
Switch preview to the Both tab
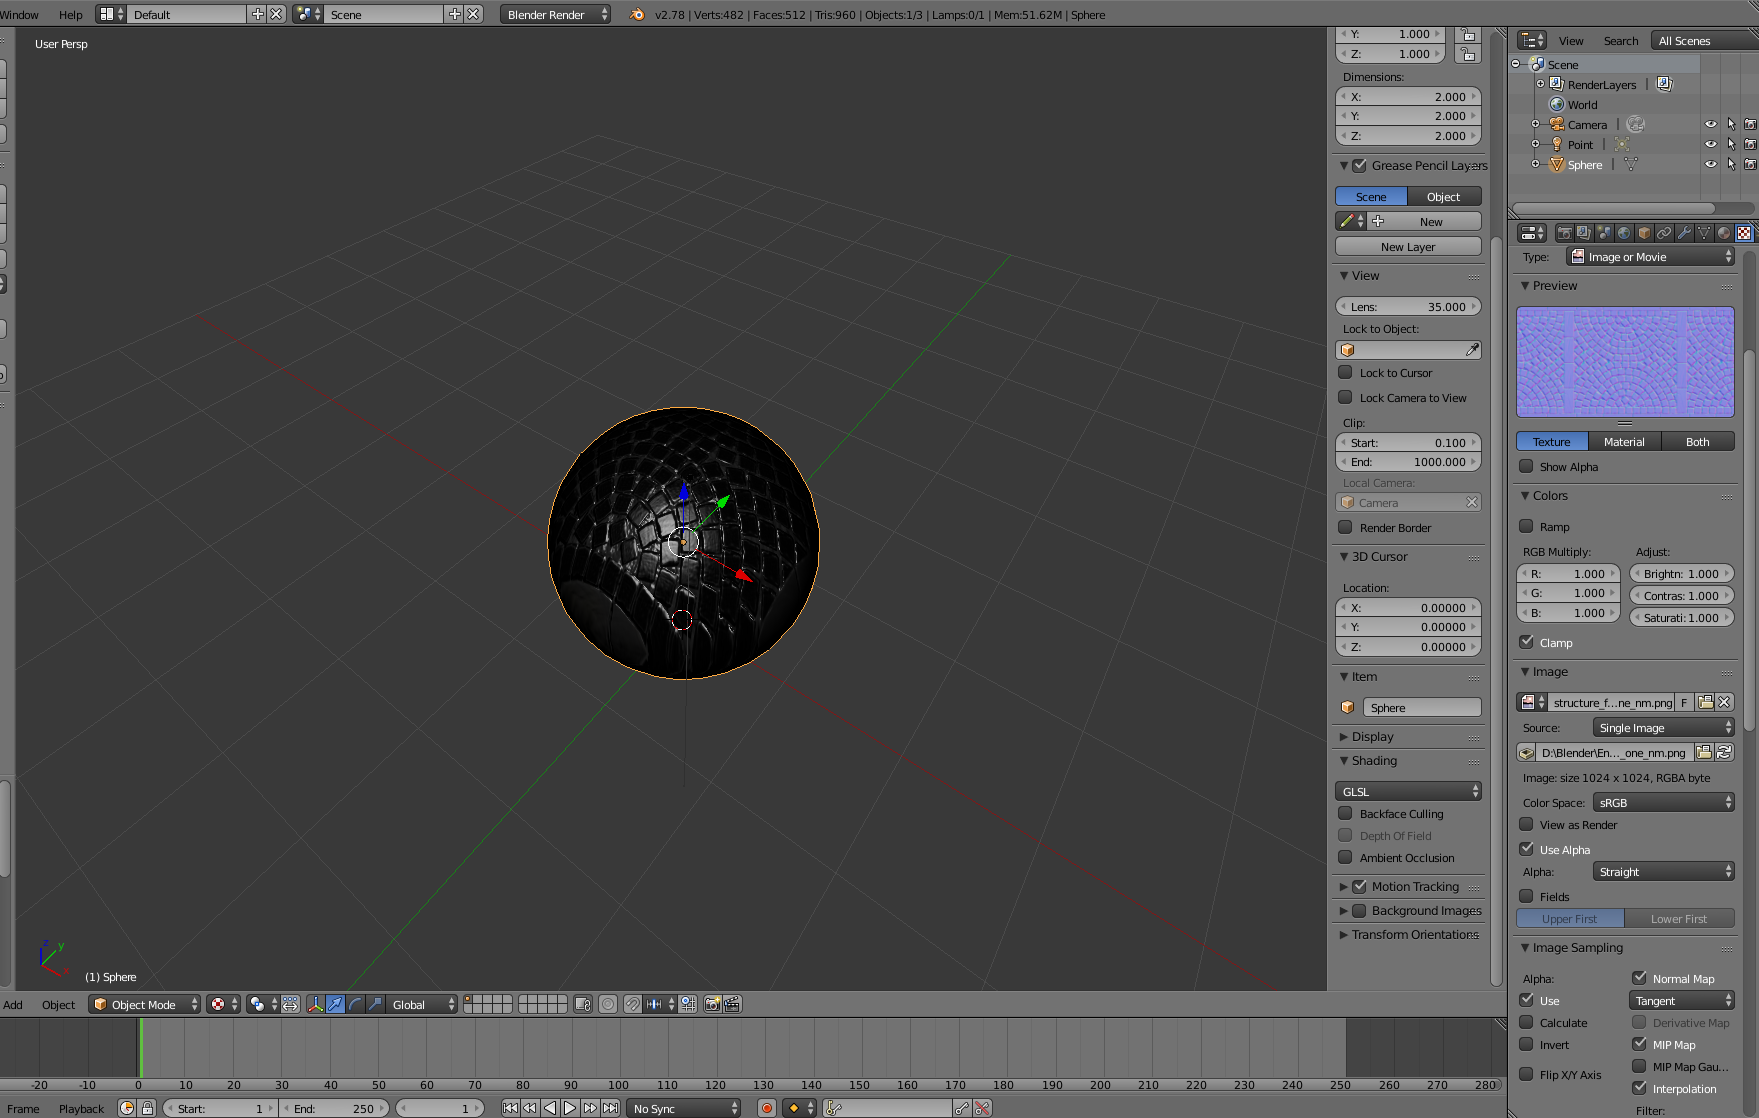coord(1698,441)
